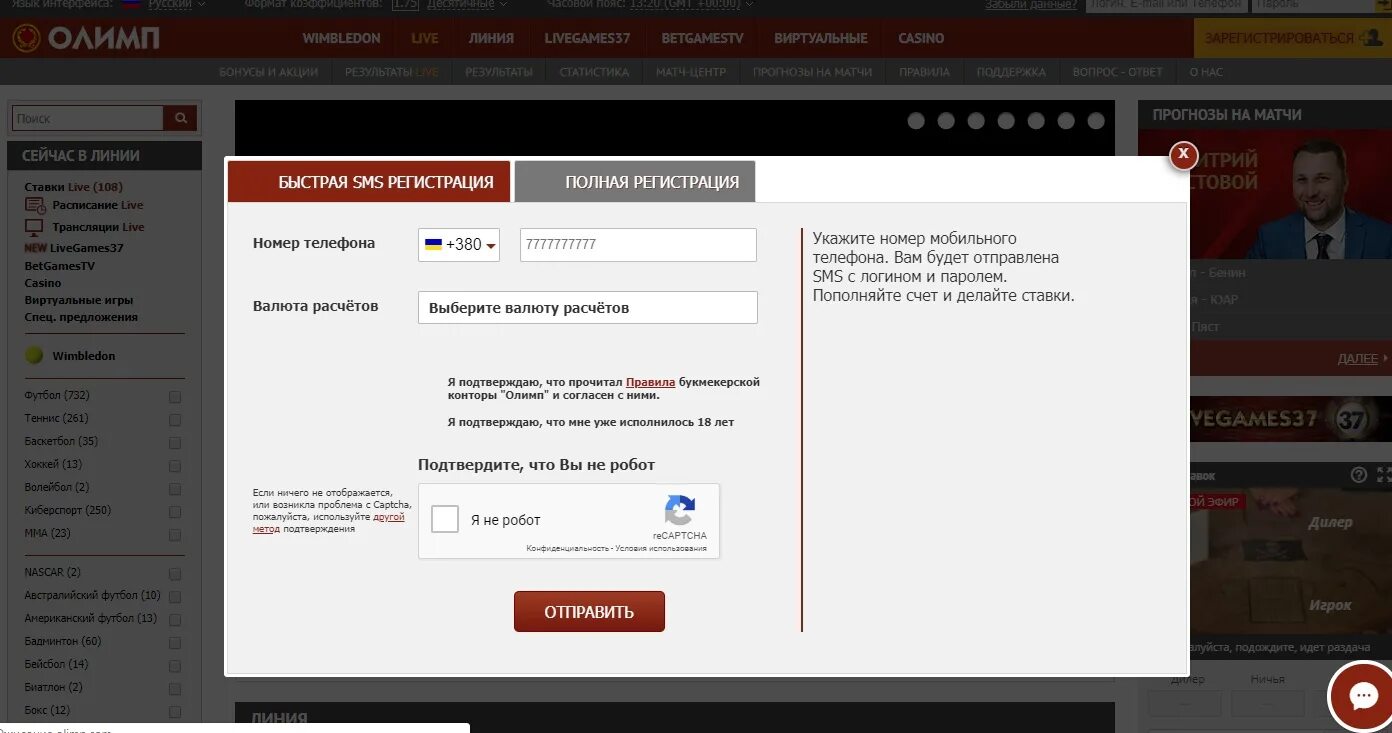This screenshot has width=1392, height=733.
Task: Open the live chat bubble icon
Action: [1364, 696]
